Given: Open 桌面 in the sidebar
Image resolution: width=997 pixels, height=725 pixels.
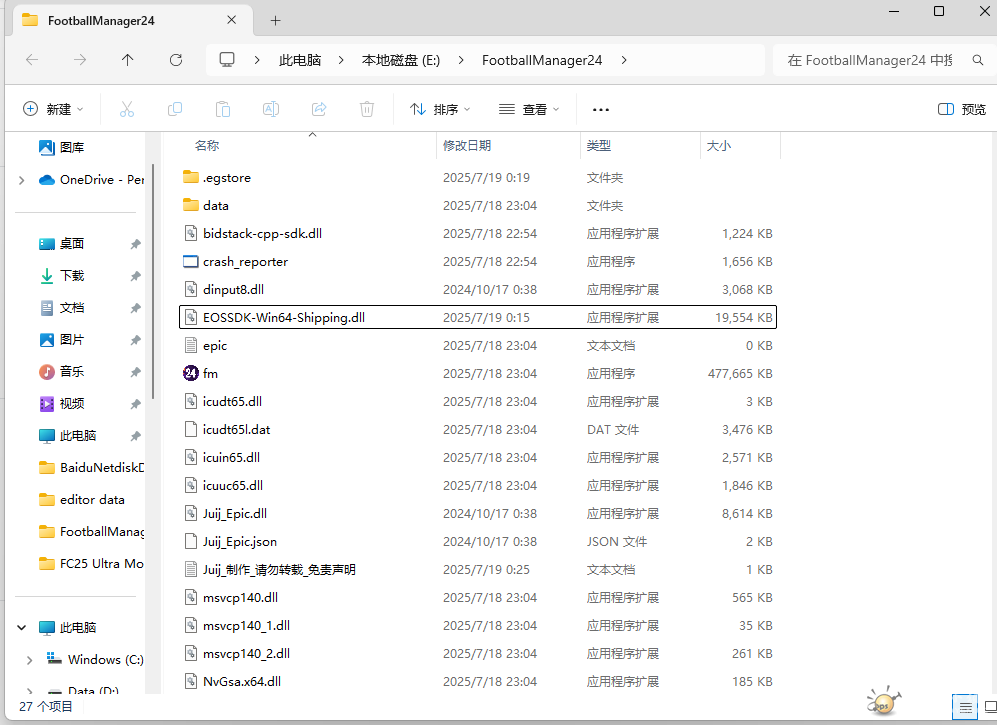Looking at the screenshot, I should [x=62, y=244].
